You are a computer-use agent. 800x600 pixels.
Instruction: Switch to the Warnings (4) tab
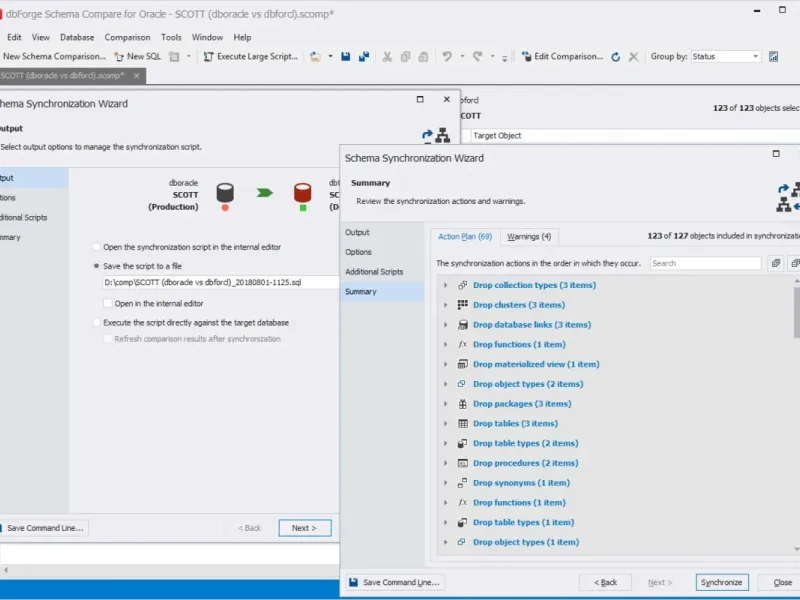click(529, 237)
